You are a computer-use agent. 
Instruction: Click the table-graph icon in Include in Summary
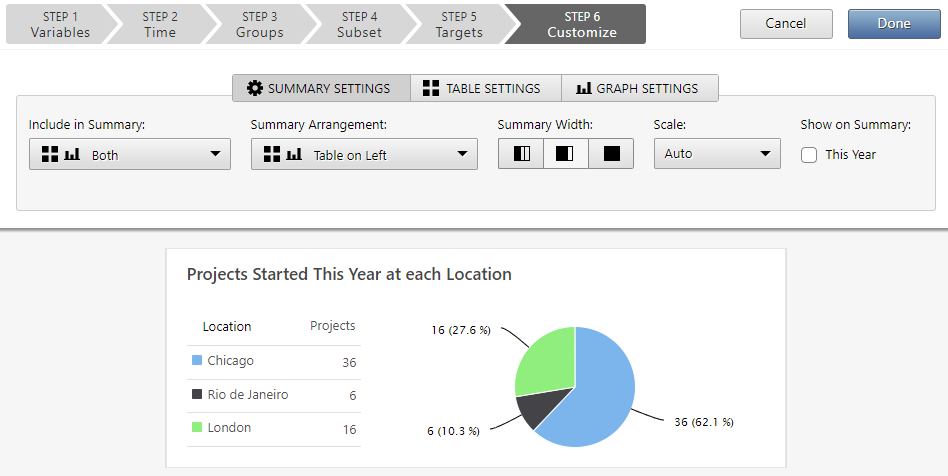(60, 155)
